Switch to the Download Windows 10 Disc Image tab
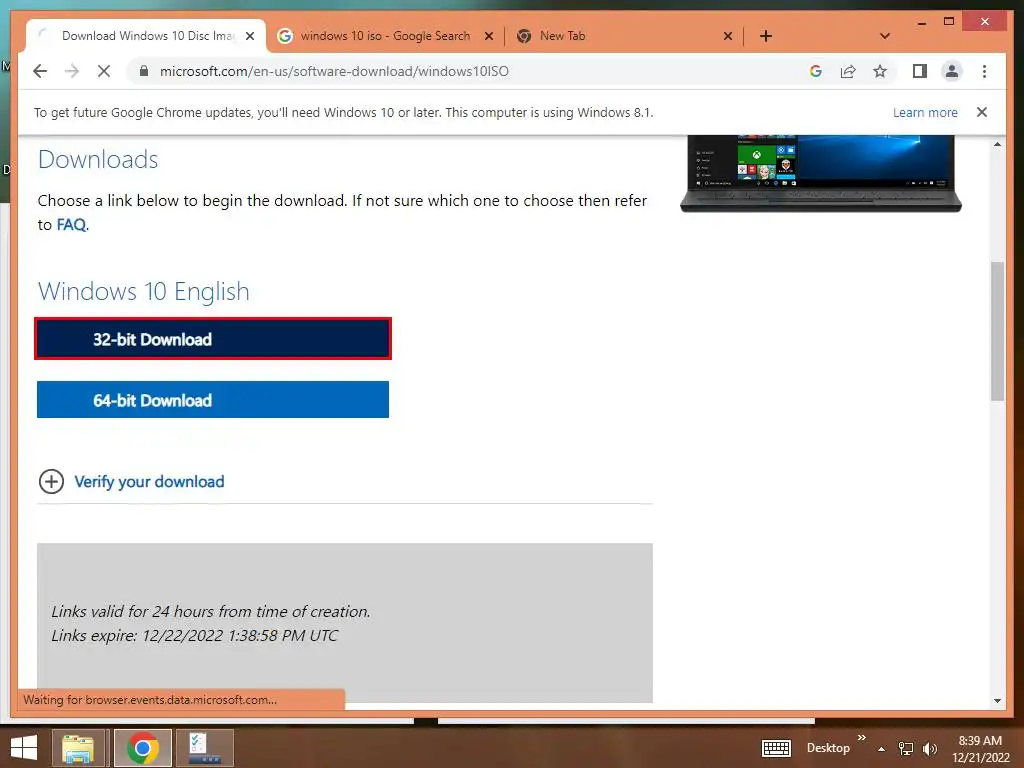This screenshot has height=768, width=1024. point(146,36)
